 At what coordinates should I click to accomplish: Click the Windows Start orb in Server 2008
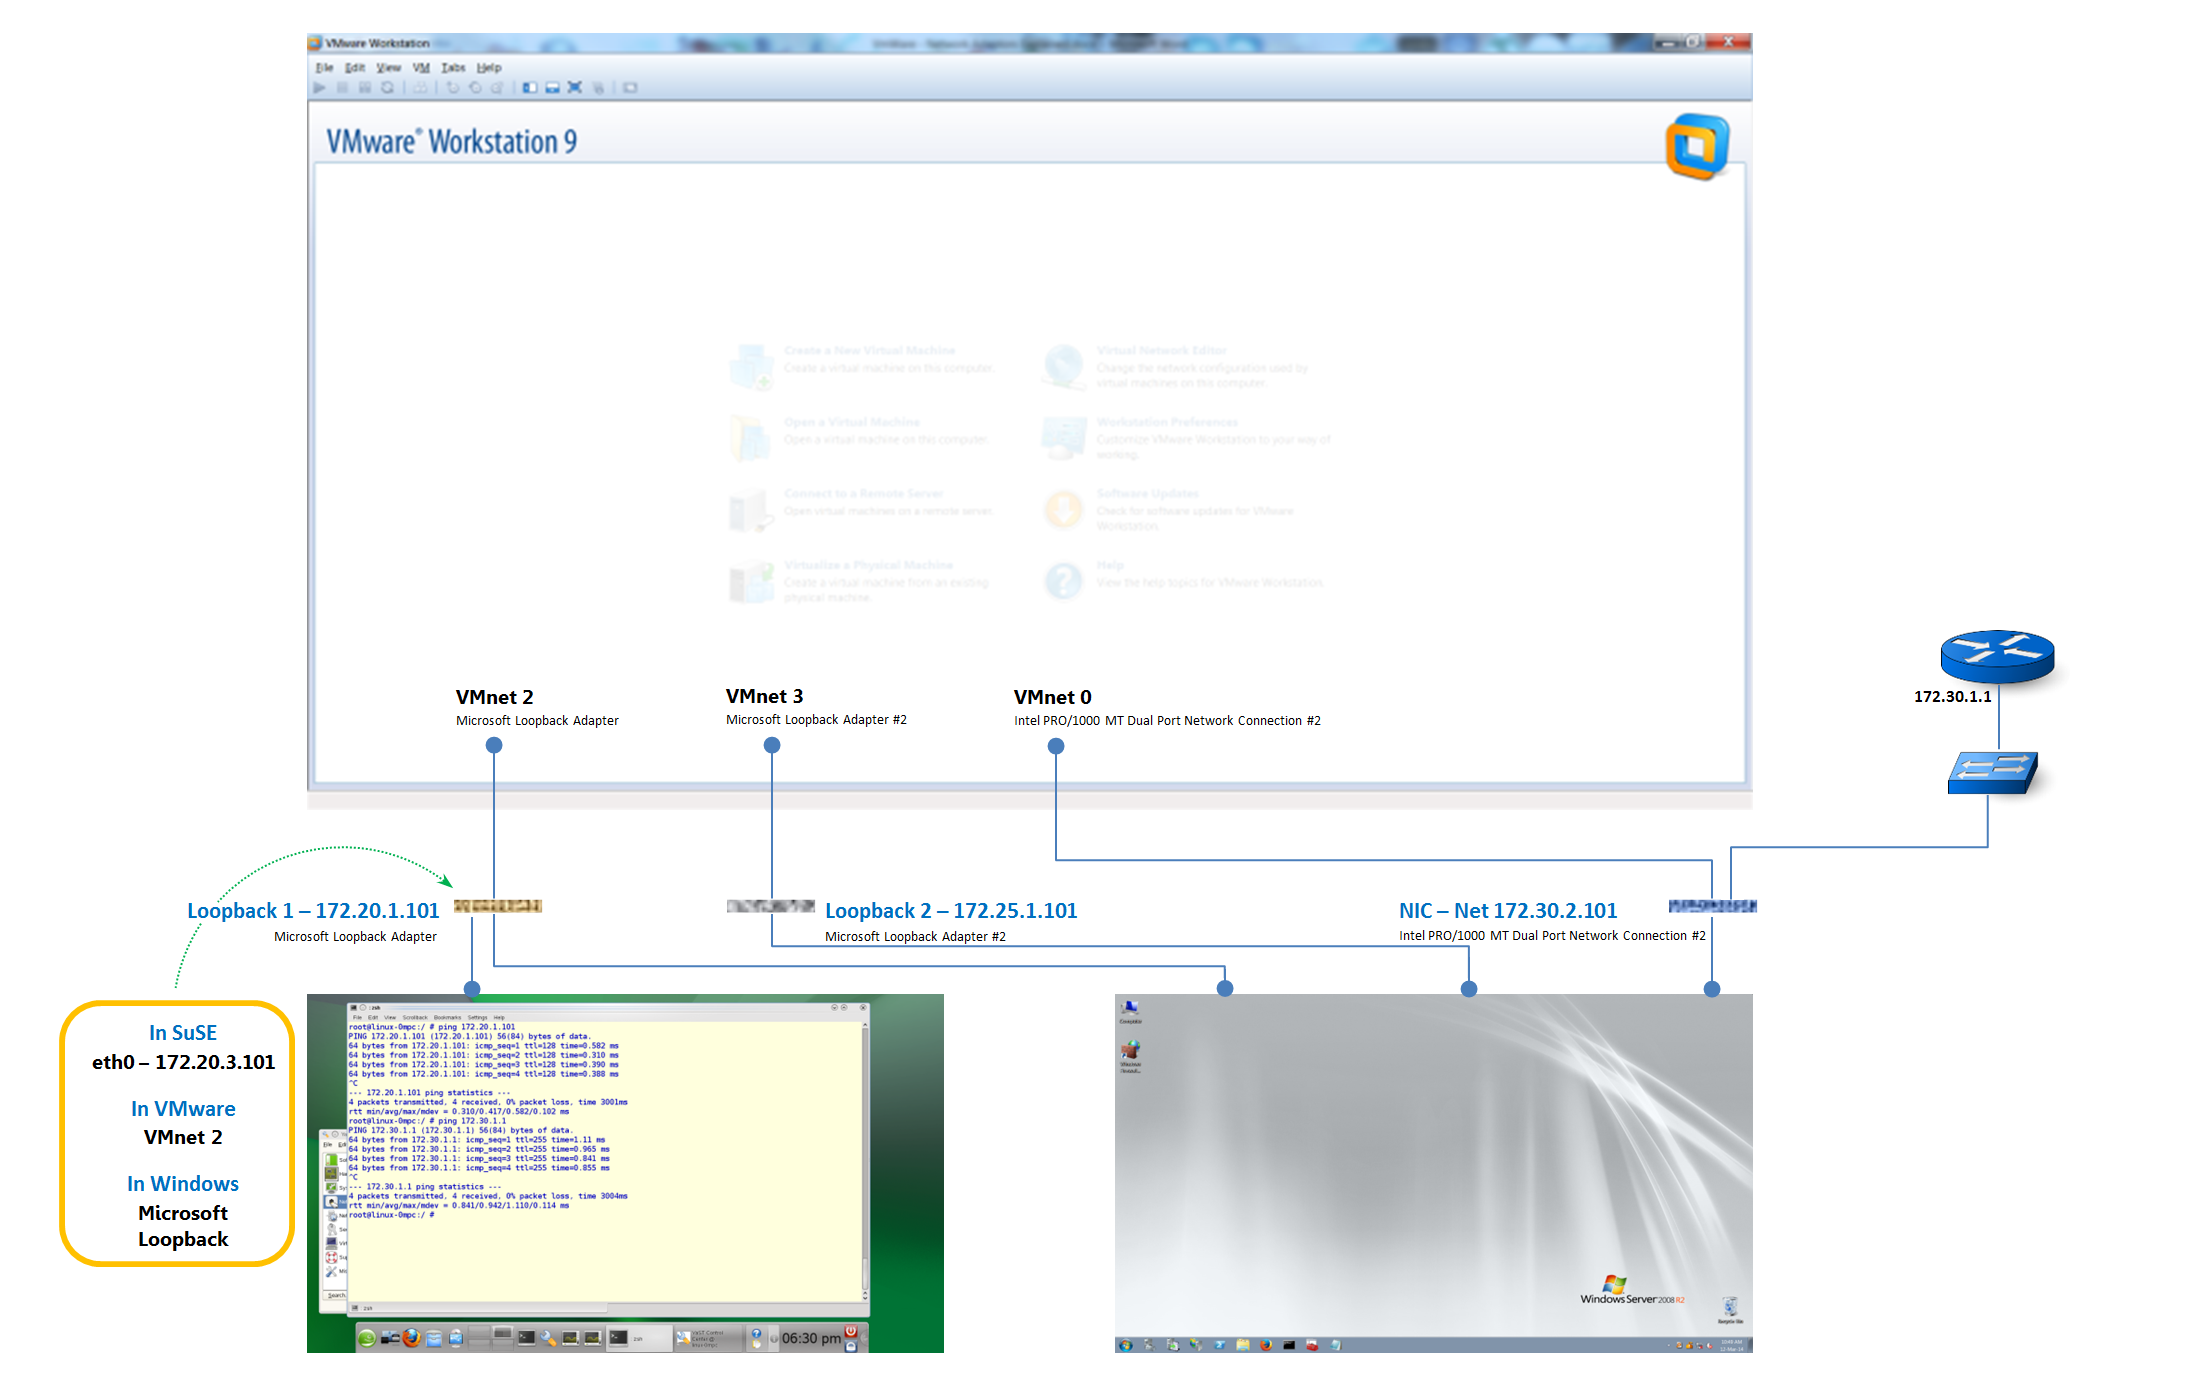coord(1126,1345)
